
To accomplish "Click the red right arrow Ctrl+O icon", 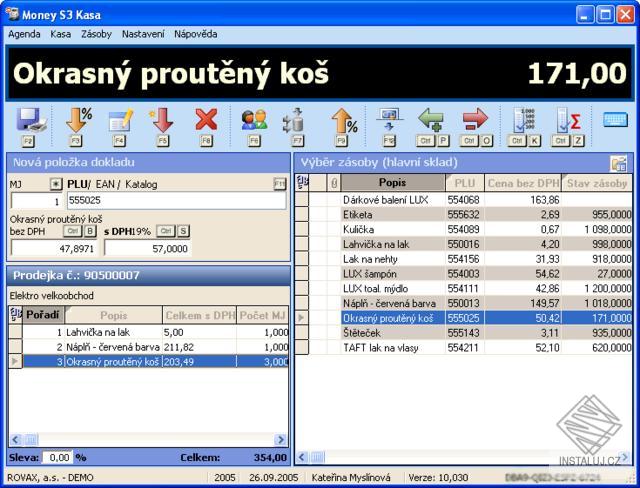I will coord(475,119).
